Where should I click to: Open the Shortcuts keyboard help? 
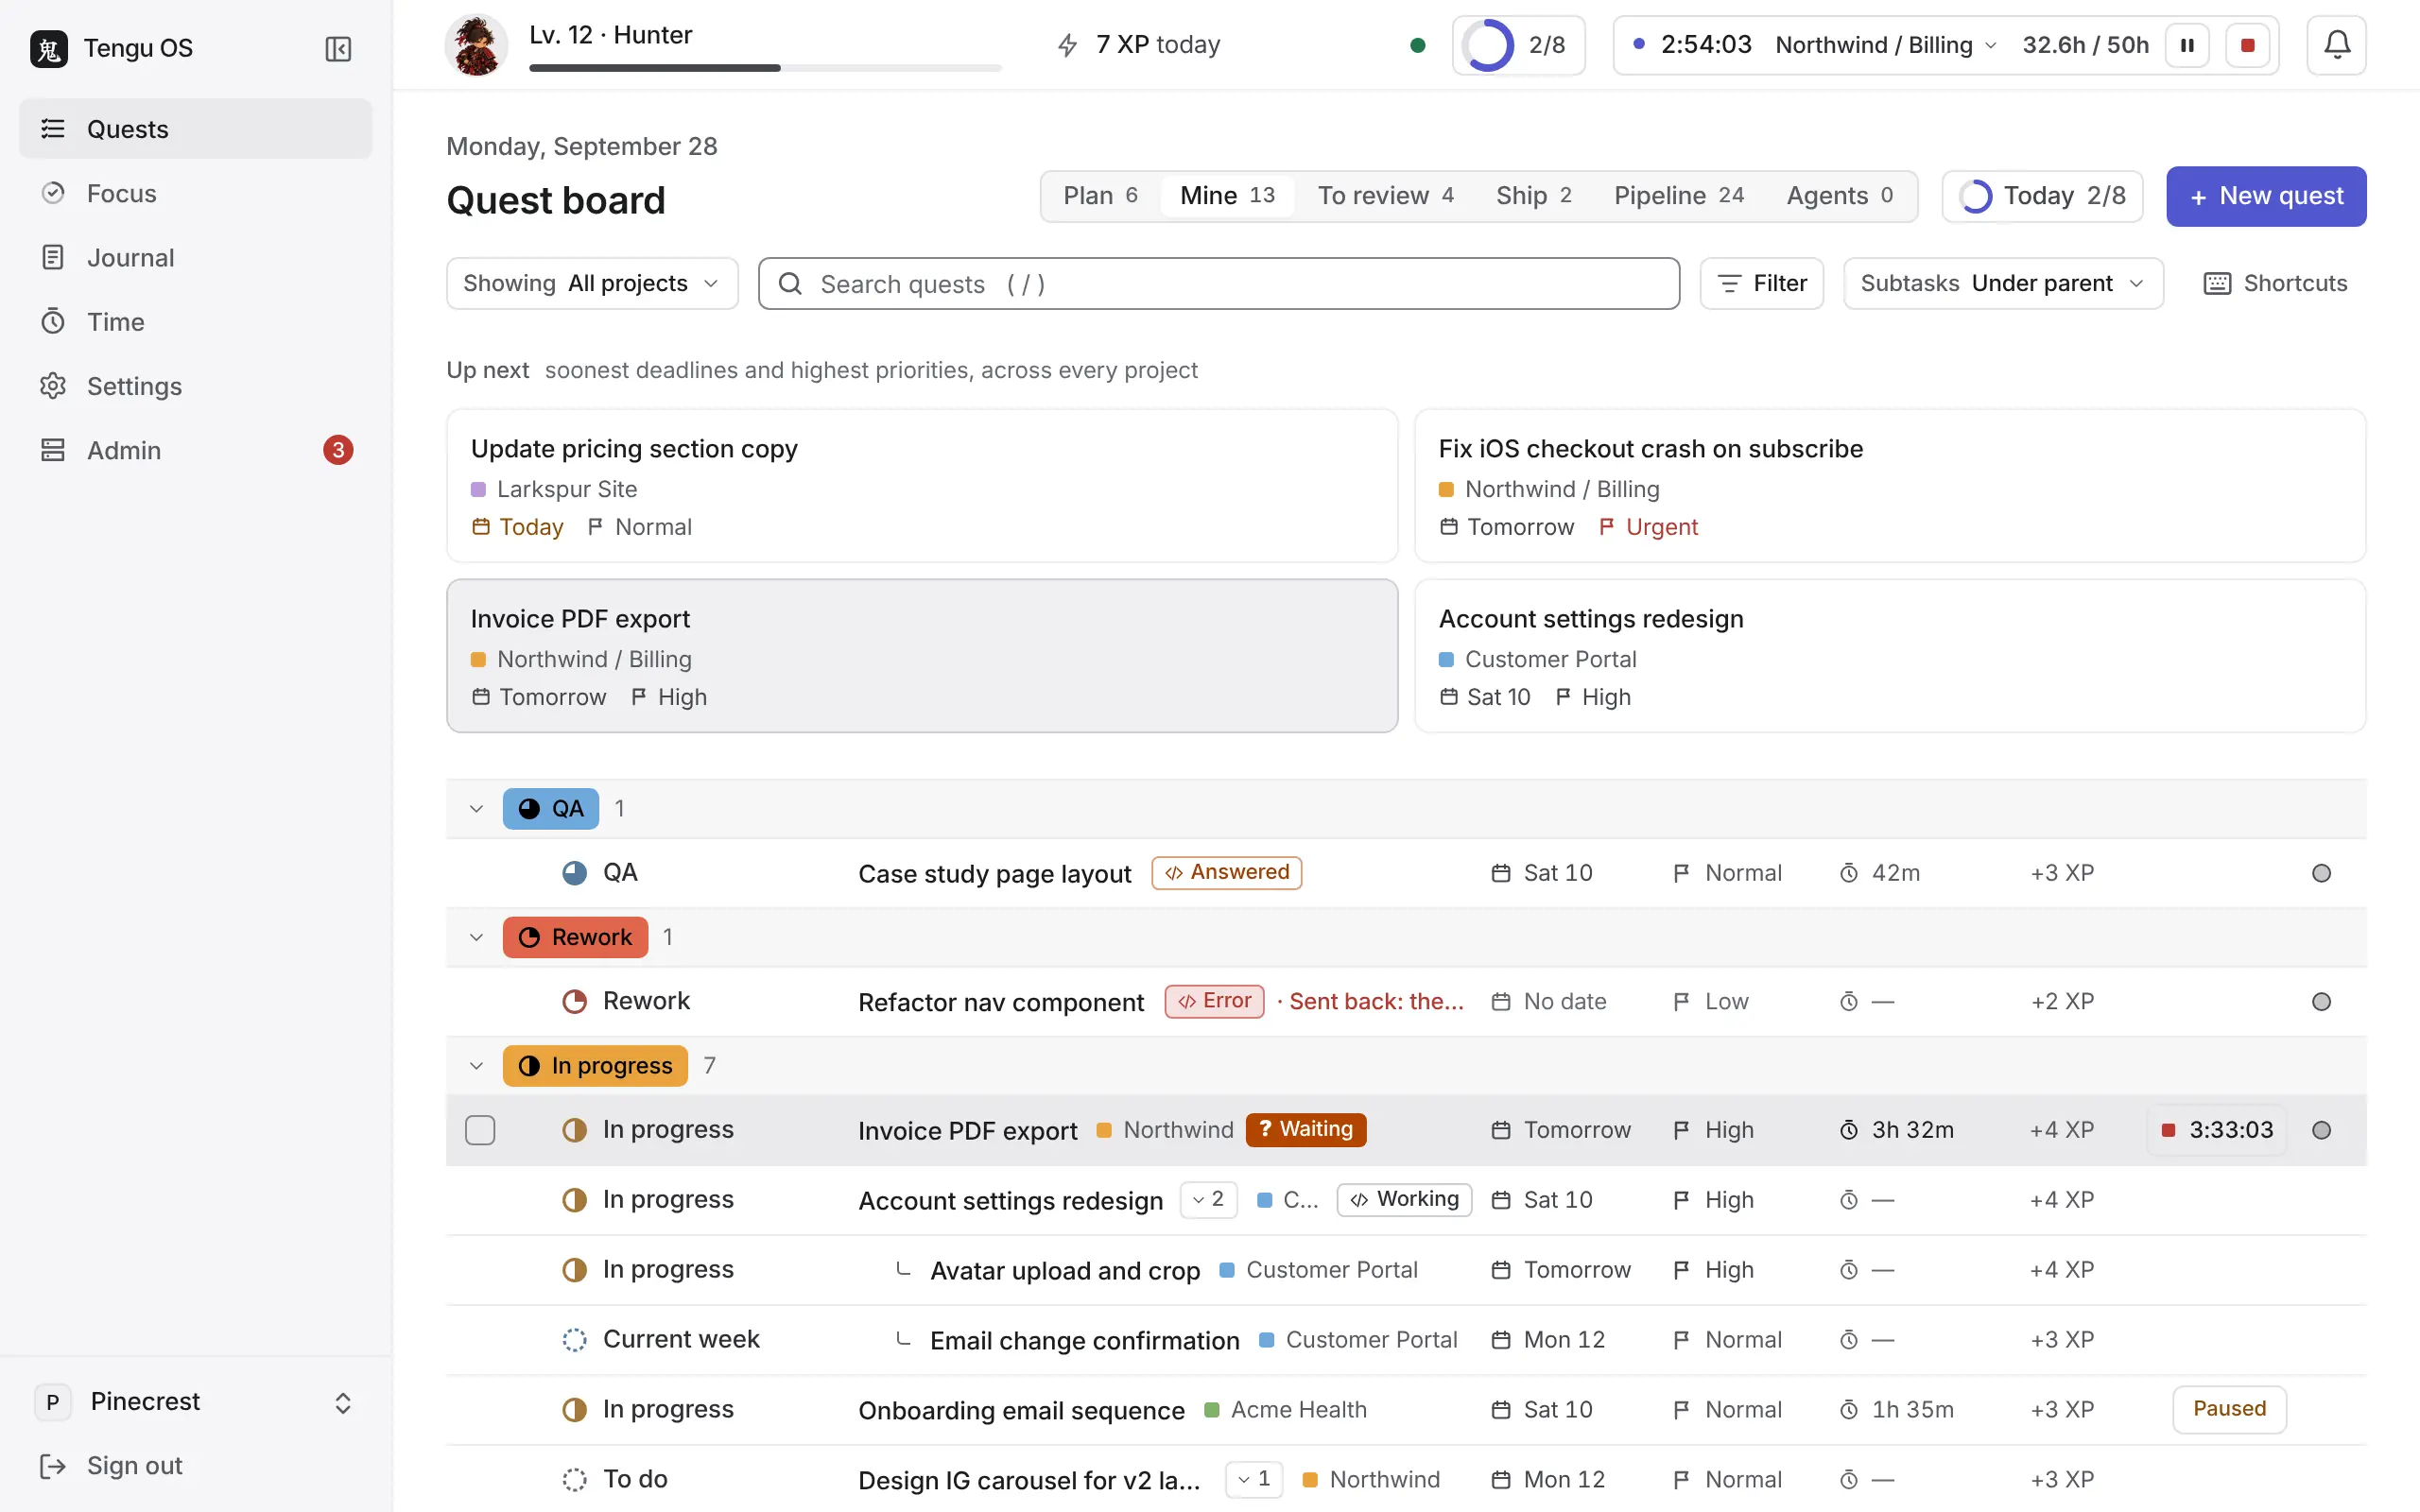coord(2275,283)
